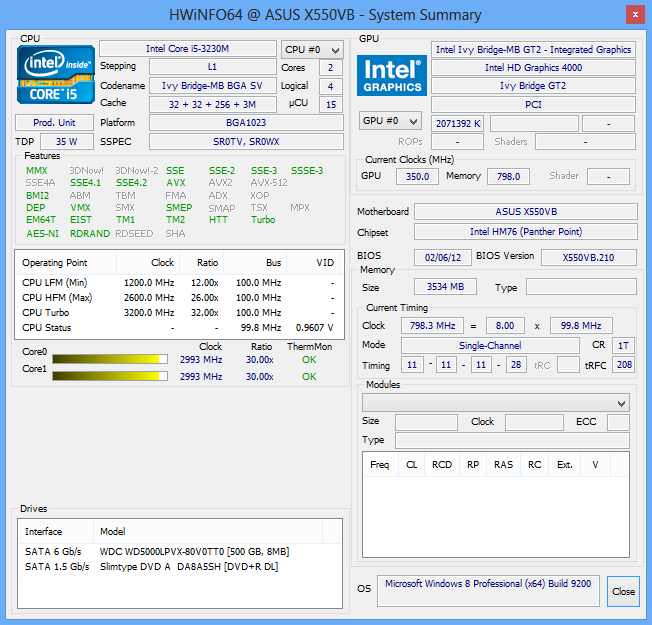The image size is (652, 625).
Task: Select the Slimtype DVD A drive row
Action: 180,567
